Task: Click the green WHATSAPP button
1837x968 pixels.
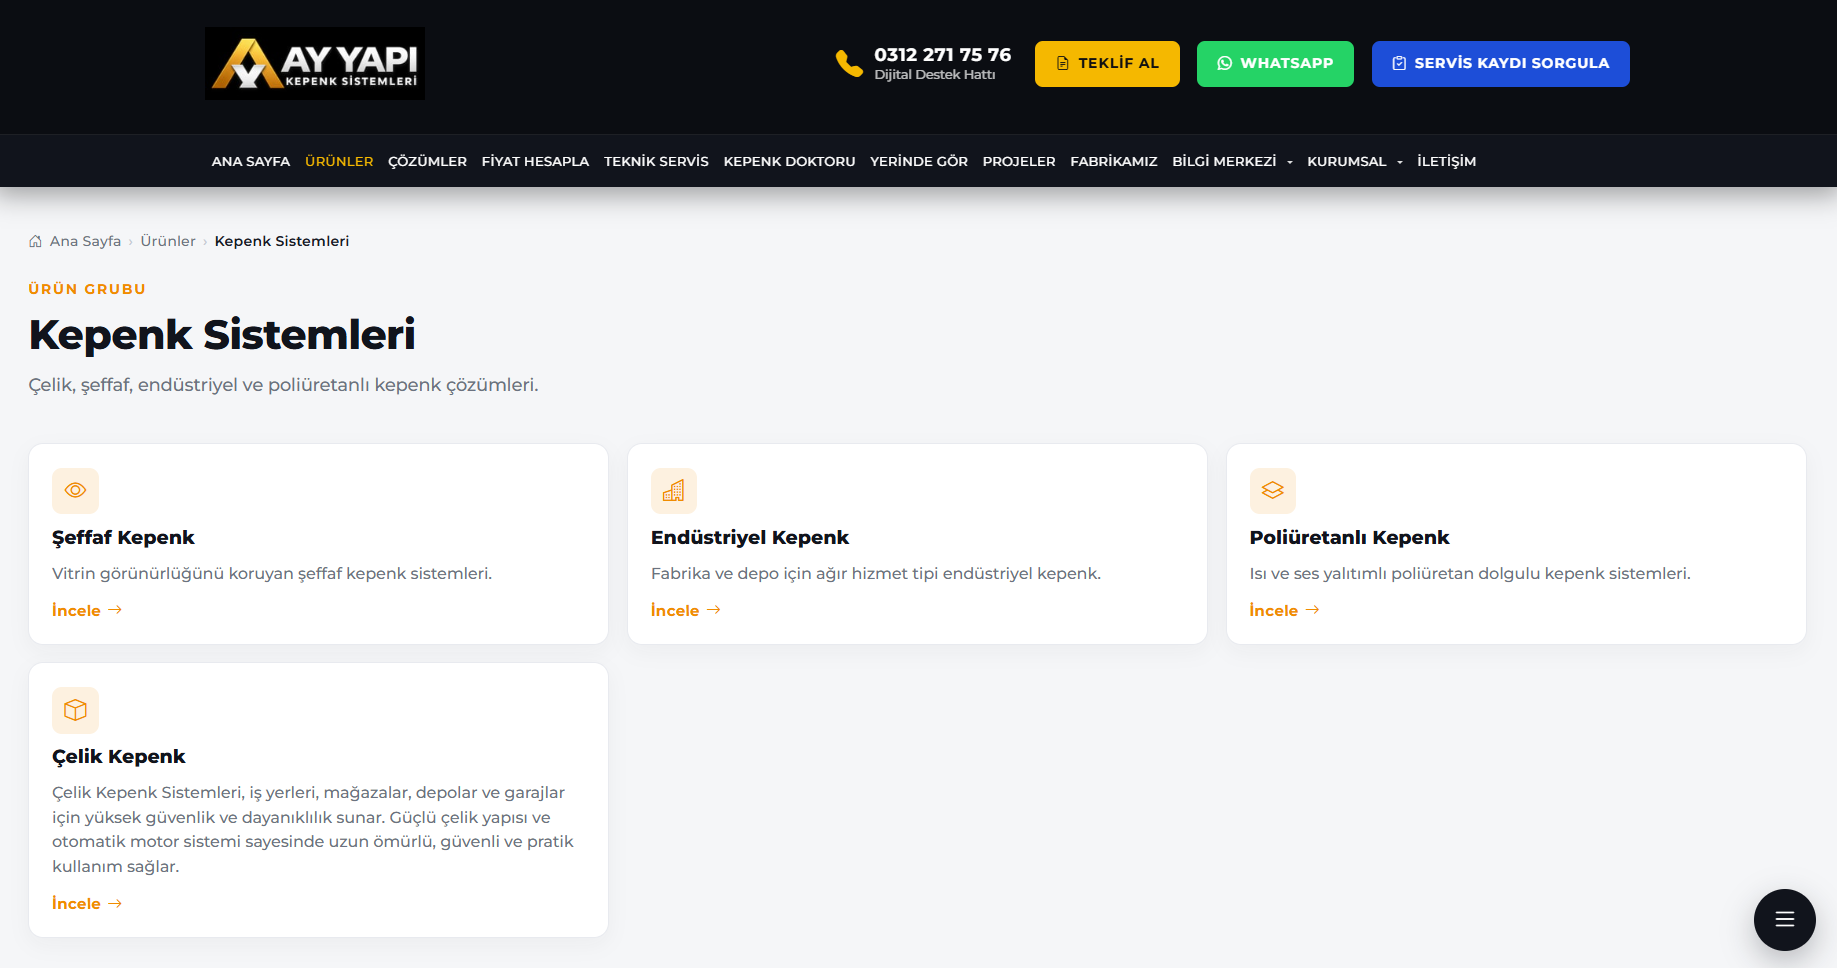Action: (x=1275, y=64)
